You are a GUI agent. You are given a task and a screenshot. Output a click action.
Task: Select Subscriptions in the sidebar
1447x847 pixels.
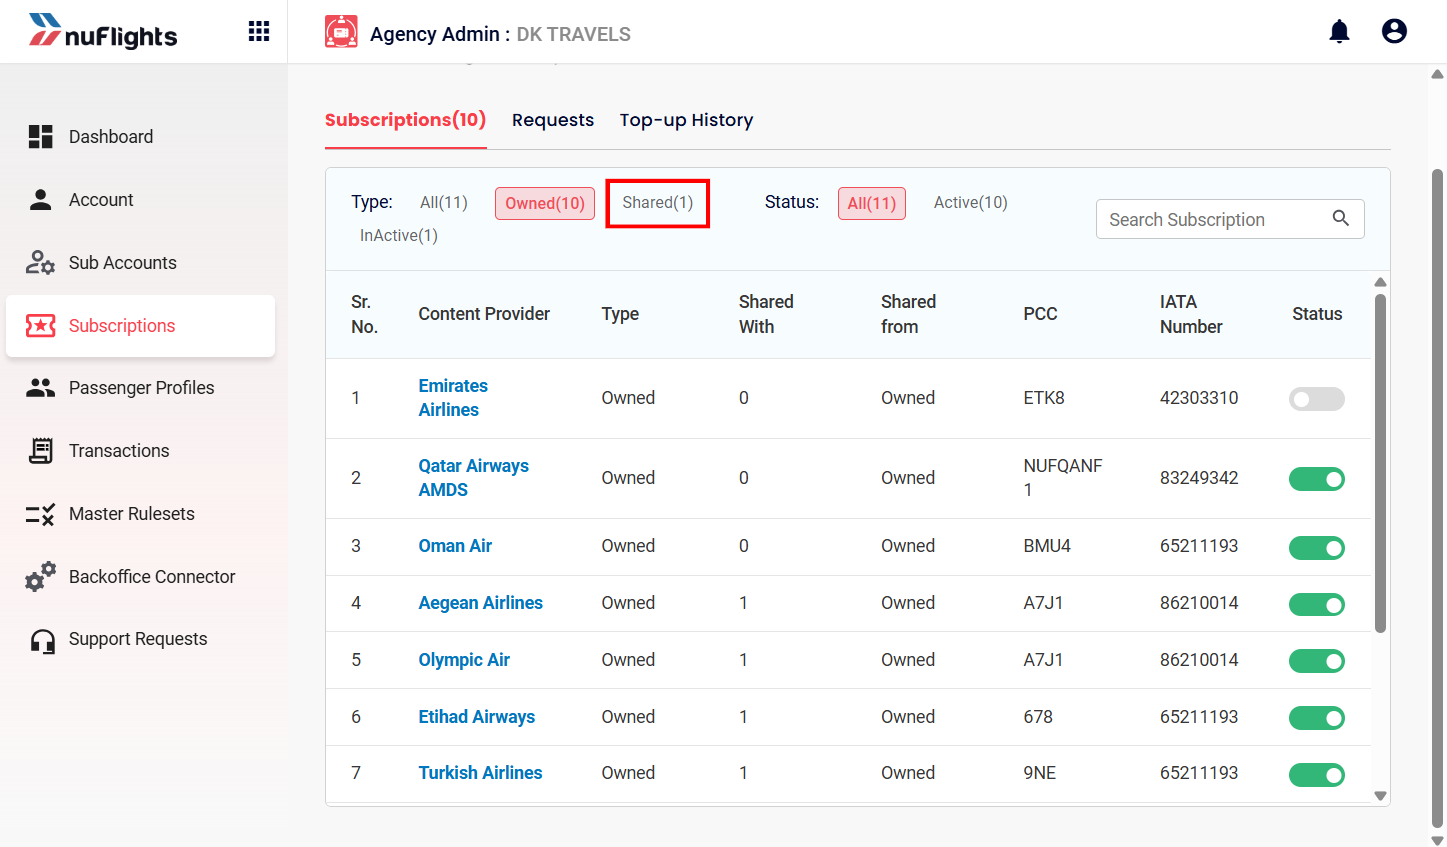(140, 326)
